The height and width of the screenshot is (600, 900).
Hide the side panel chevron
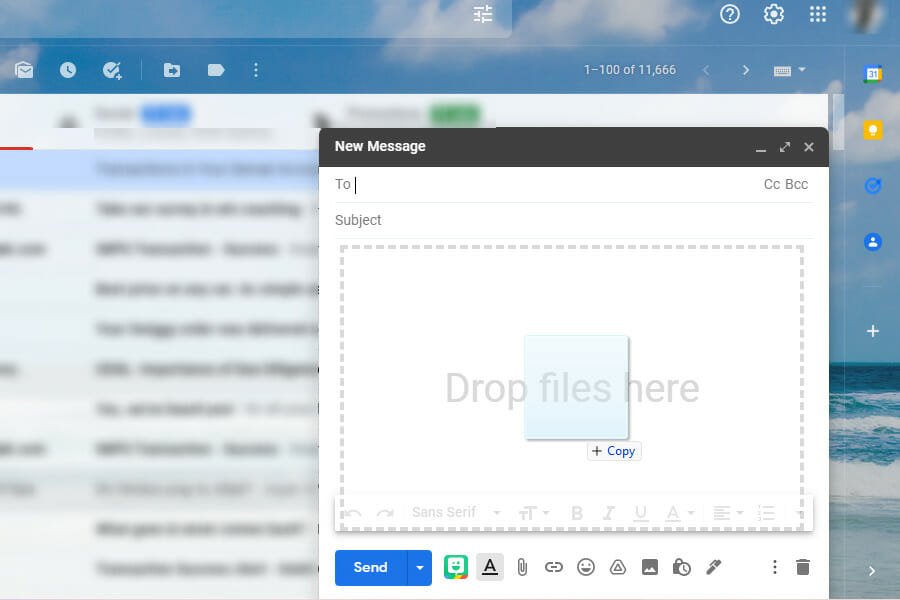tap(872, 571)
